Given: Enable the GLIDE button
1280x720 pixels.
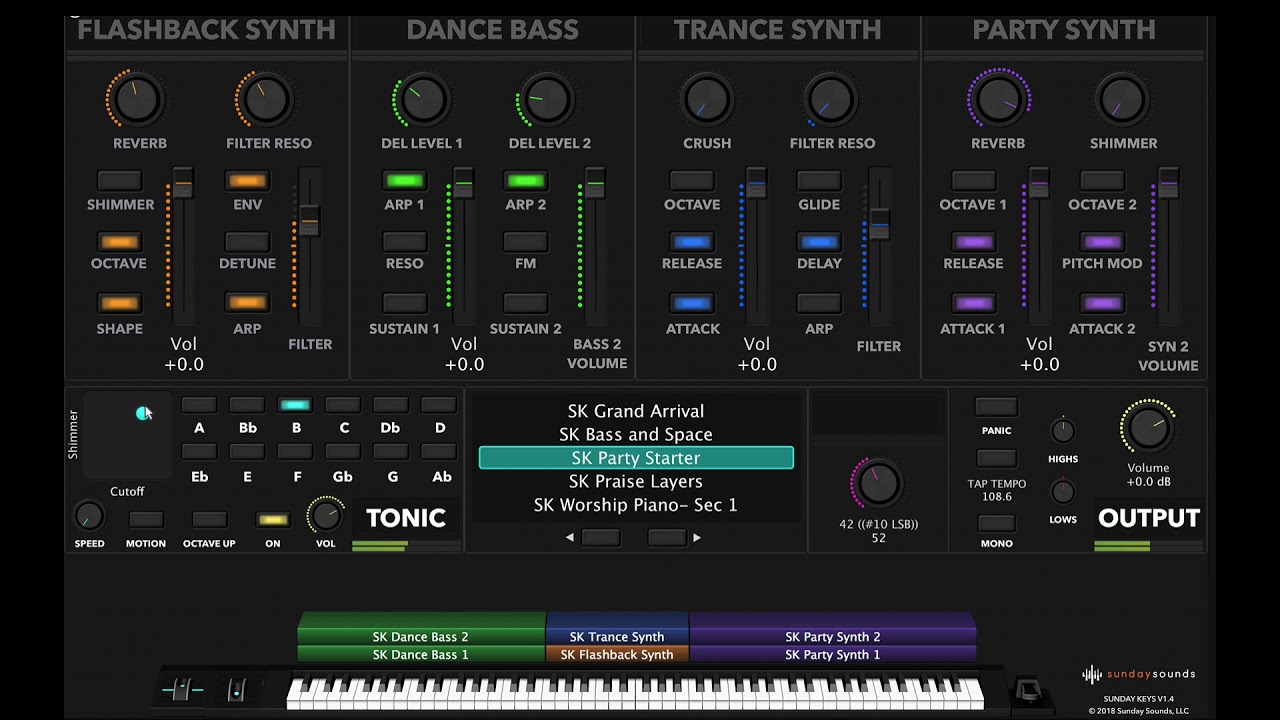Looking at the screenshot, I should click(819, 181).
